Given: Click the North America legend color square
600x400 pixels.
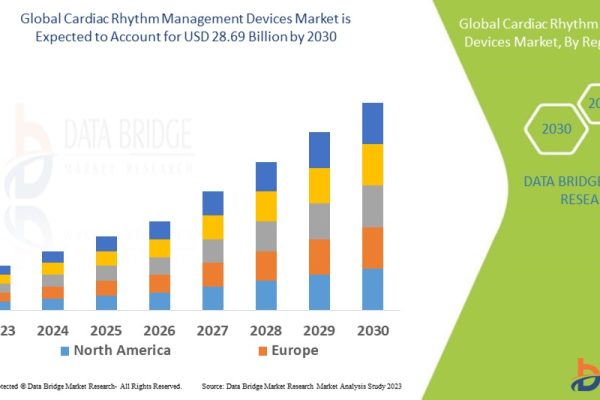Looking at the screenshot, I should coord(65,351).
